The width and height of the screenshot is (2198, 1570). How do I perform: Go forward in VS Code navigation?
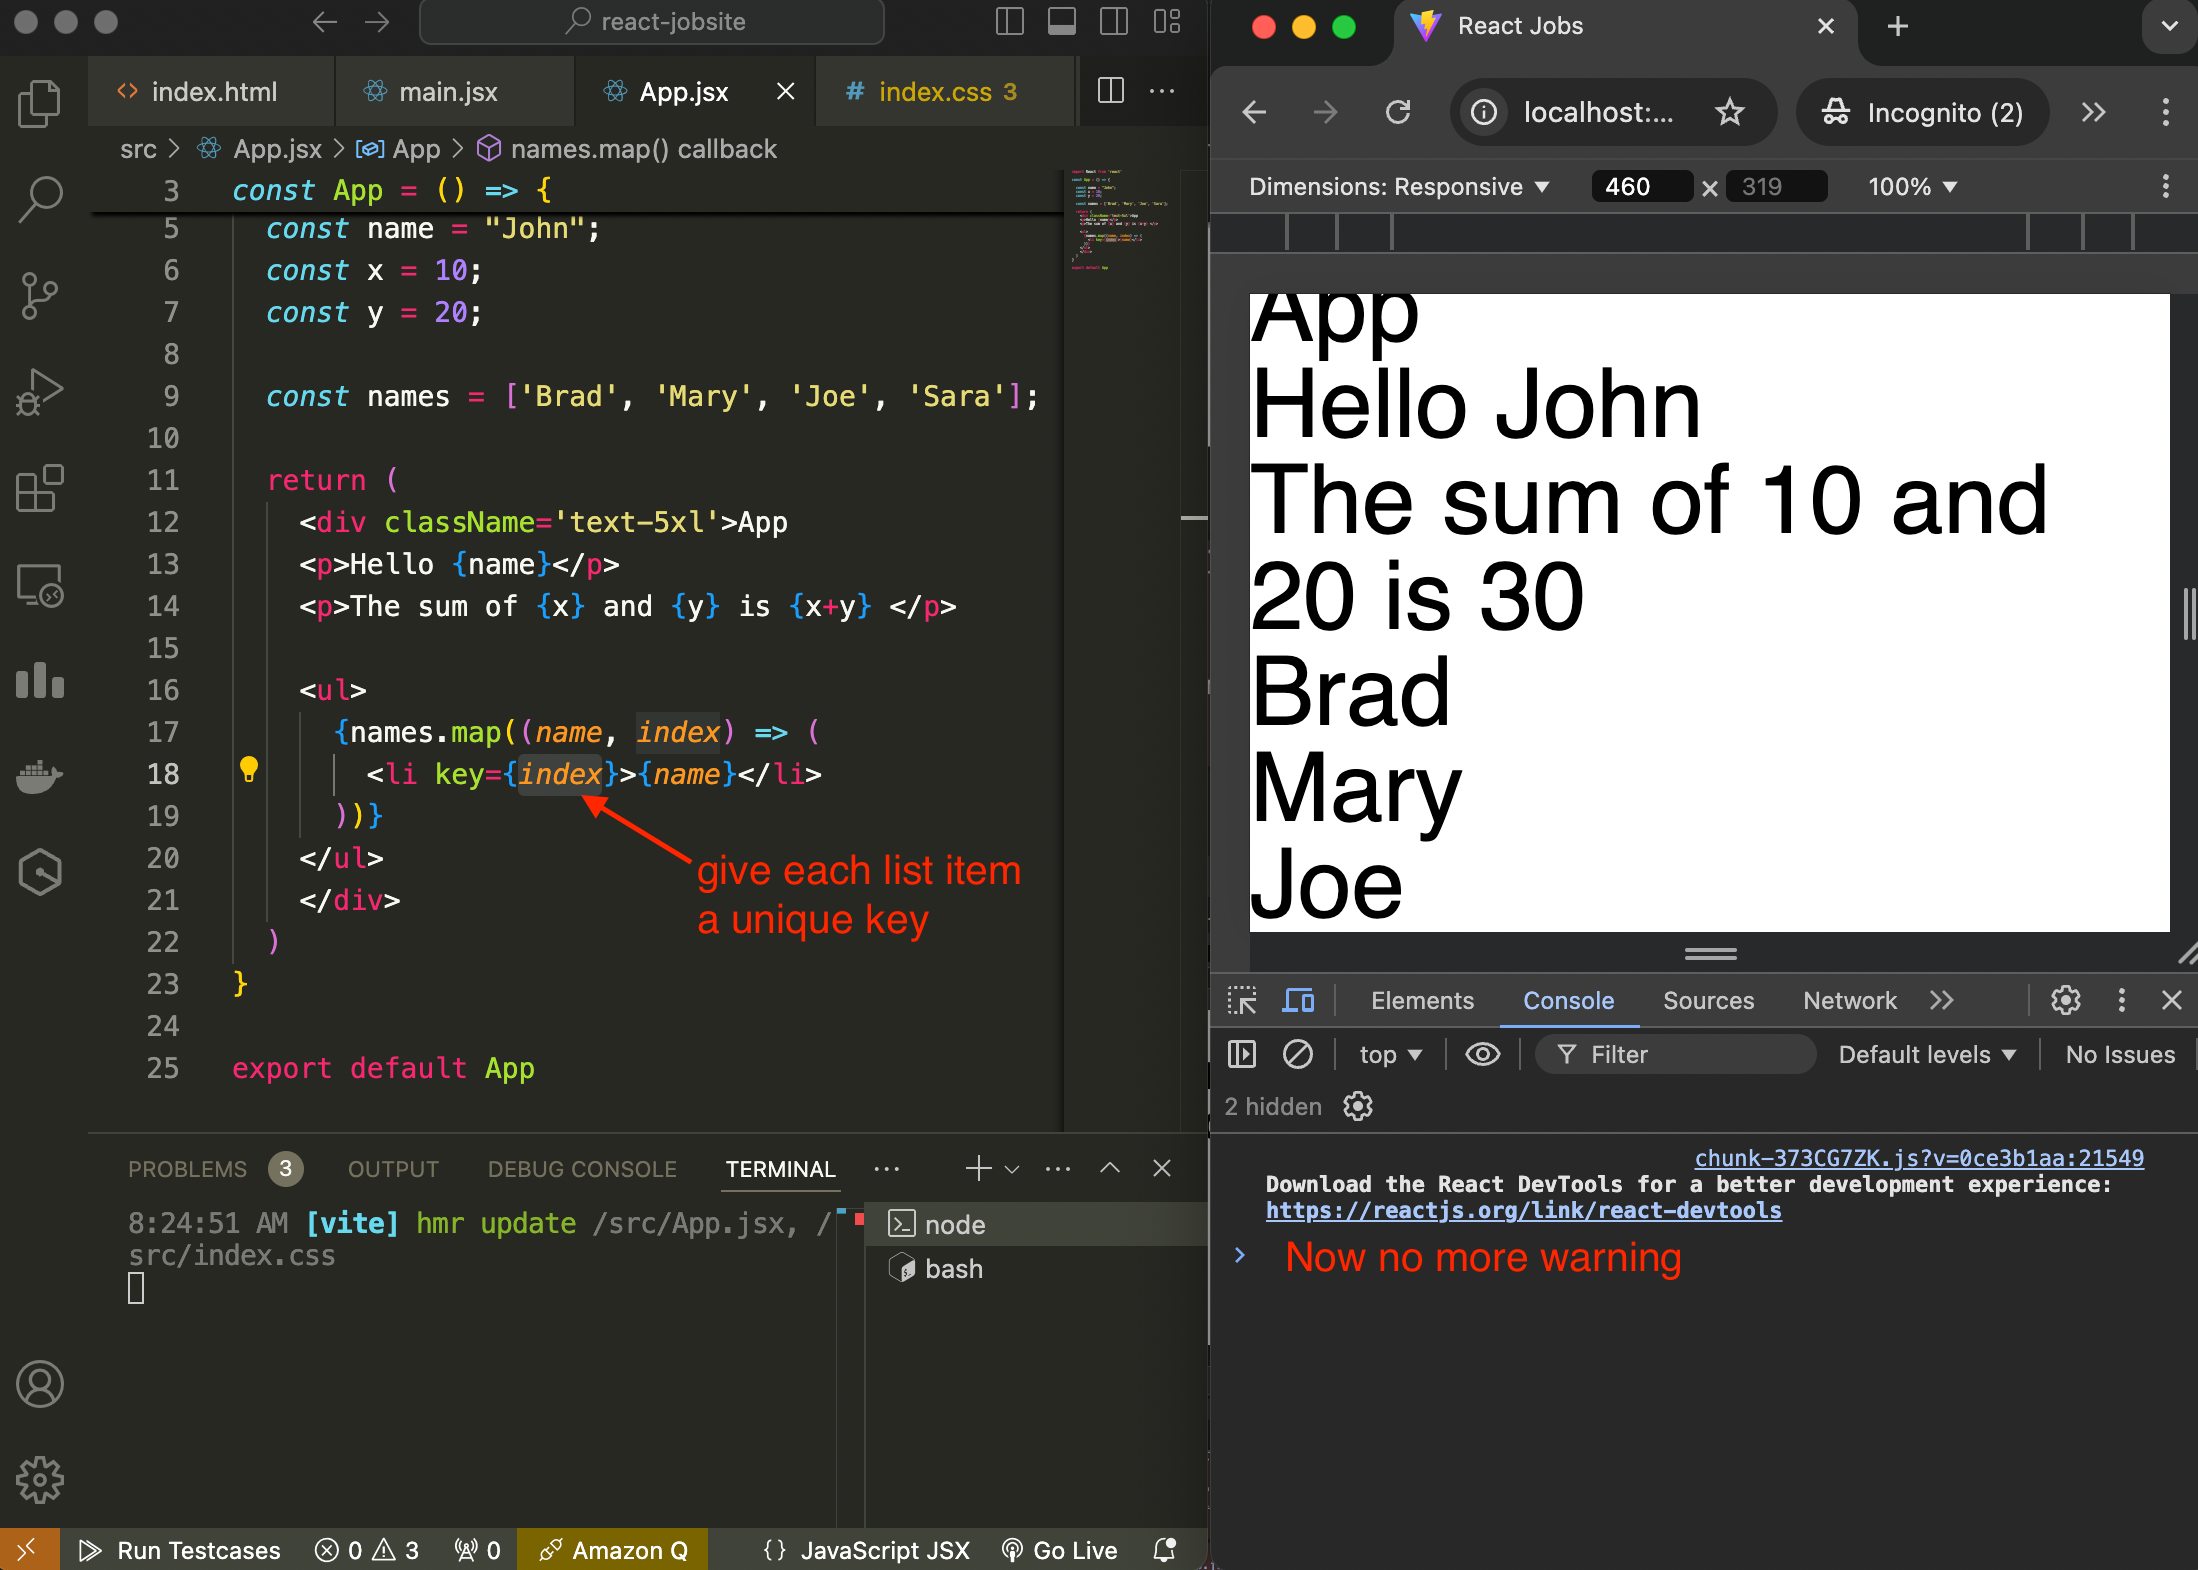(377, 22)
